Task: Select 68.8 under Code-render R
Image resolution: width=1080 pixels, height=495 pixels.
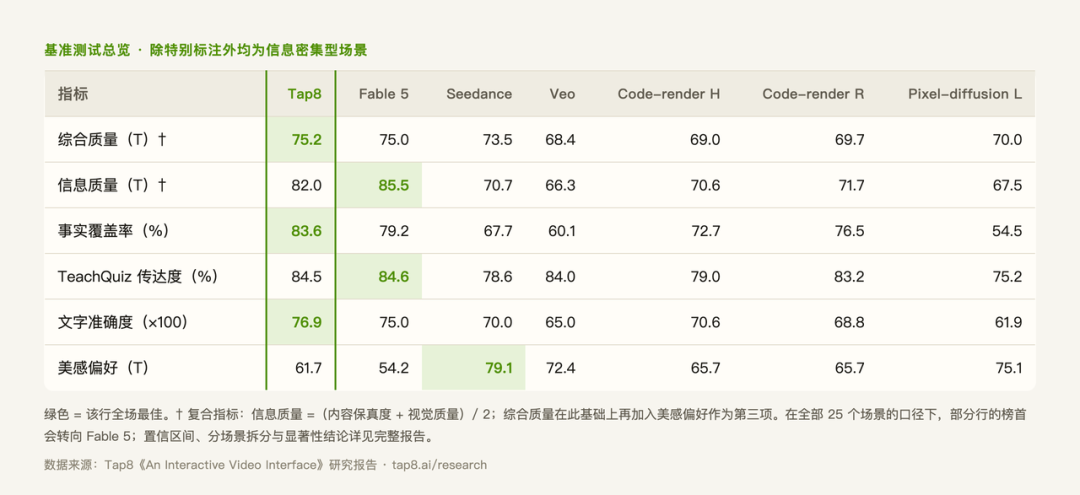Action: (850, 322)
